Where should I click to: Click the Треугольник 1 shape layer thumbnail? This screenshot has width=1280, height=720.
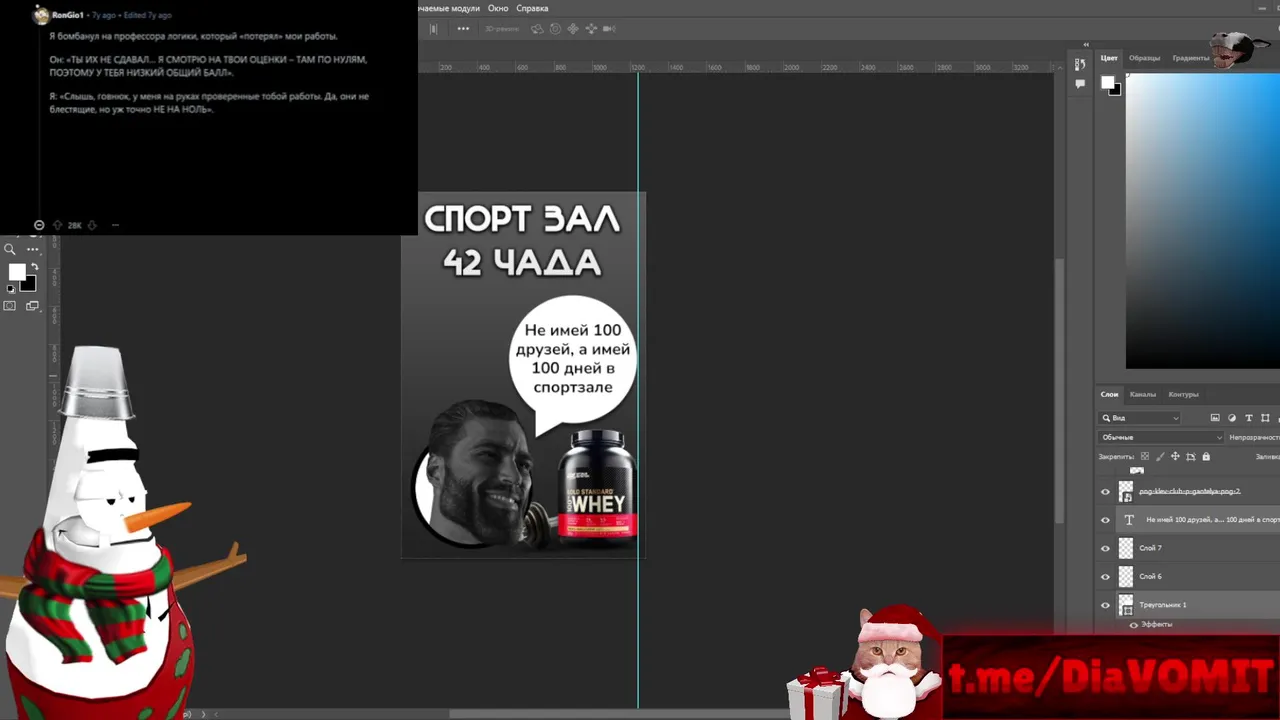coord(1126,605)
